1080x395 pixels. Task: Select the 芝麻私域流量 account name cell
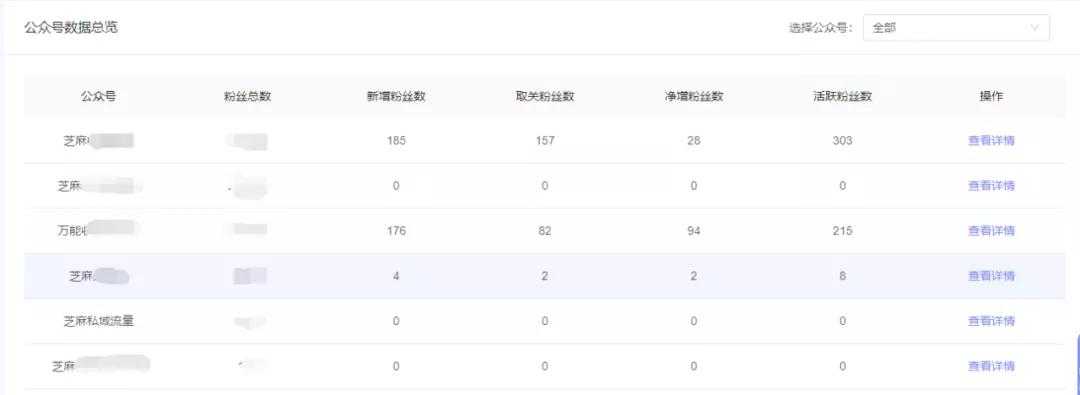[98, 321]
